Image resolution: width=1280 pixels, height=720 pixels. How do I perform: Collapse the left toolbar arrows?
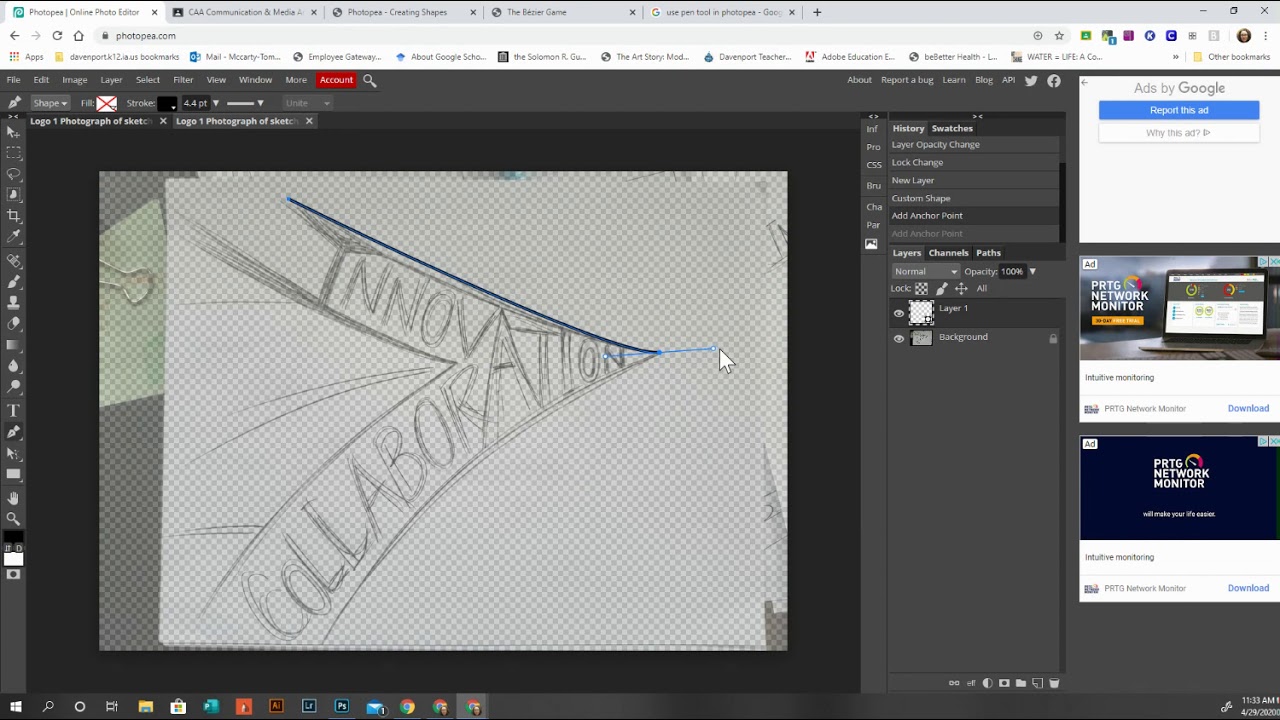[x=11, y=116]
